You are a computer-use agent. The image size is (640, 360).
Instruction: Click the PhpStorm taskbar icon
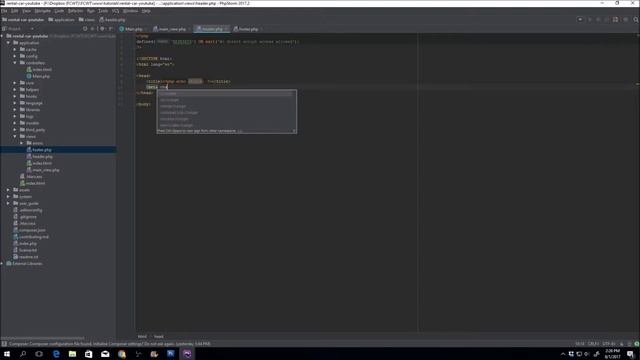click(187, 354)
